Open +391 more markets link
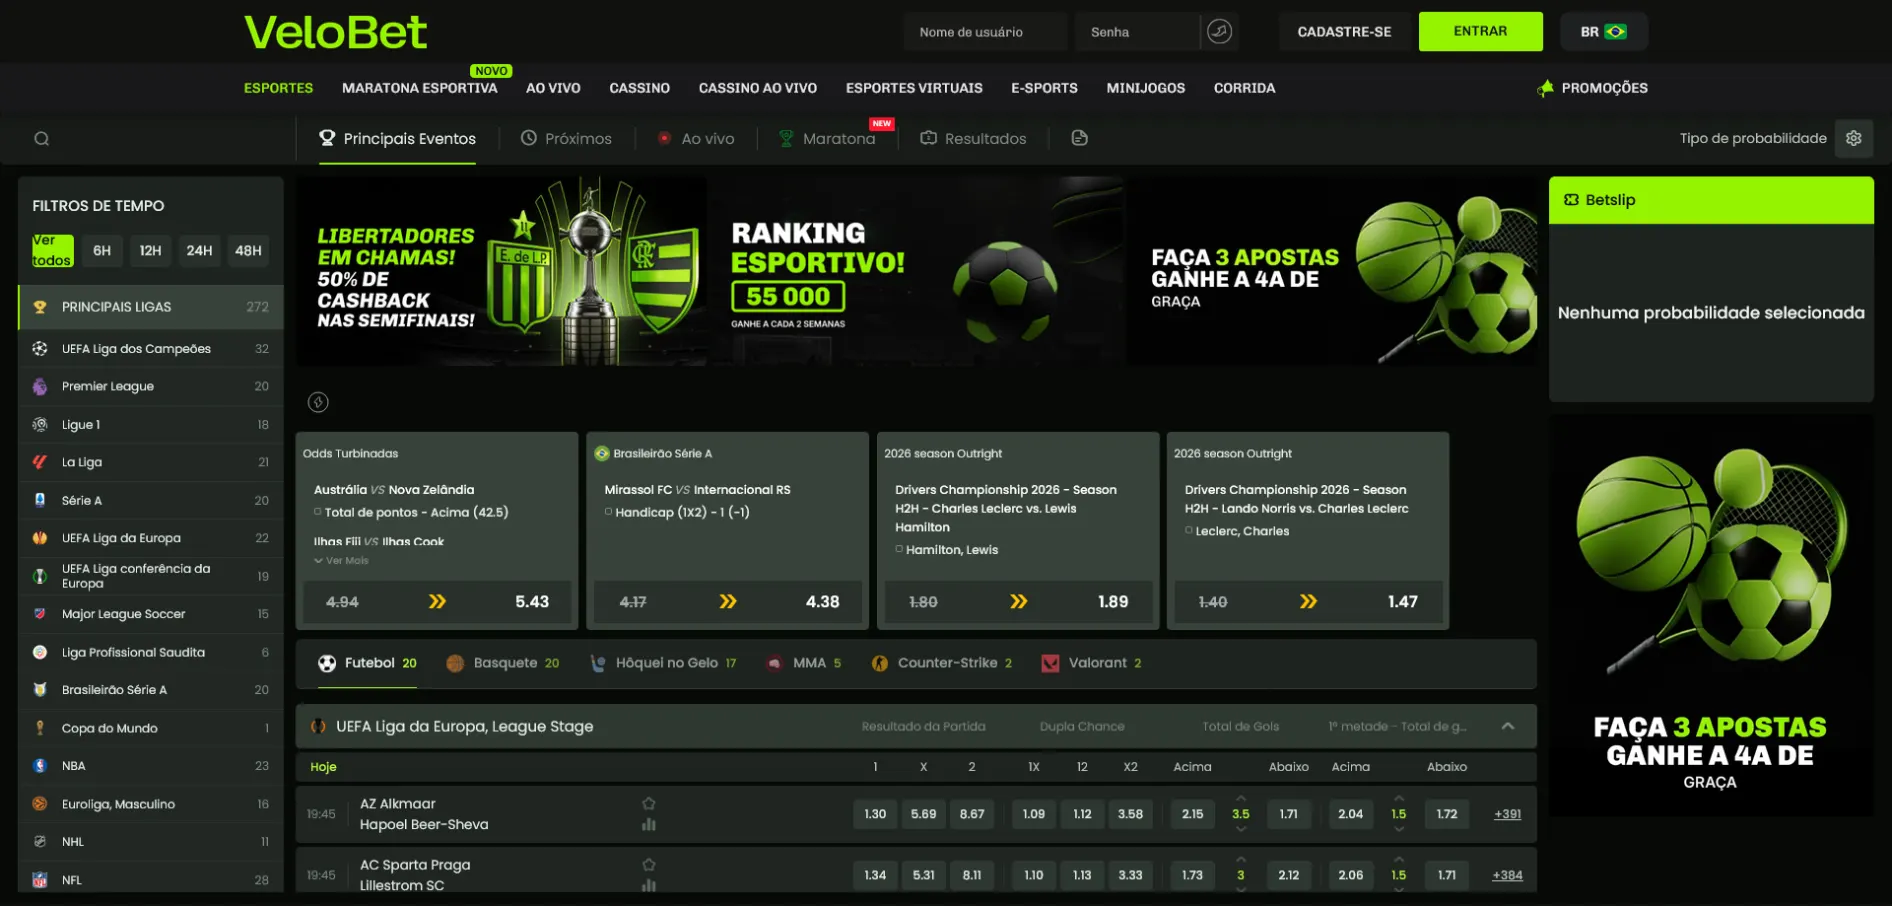 coord(1507,814)
